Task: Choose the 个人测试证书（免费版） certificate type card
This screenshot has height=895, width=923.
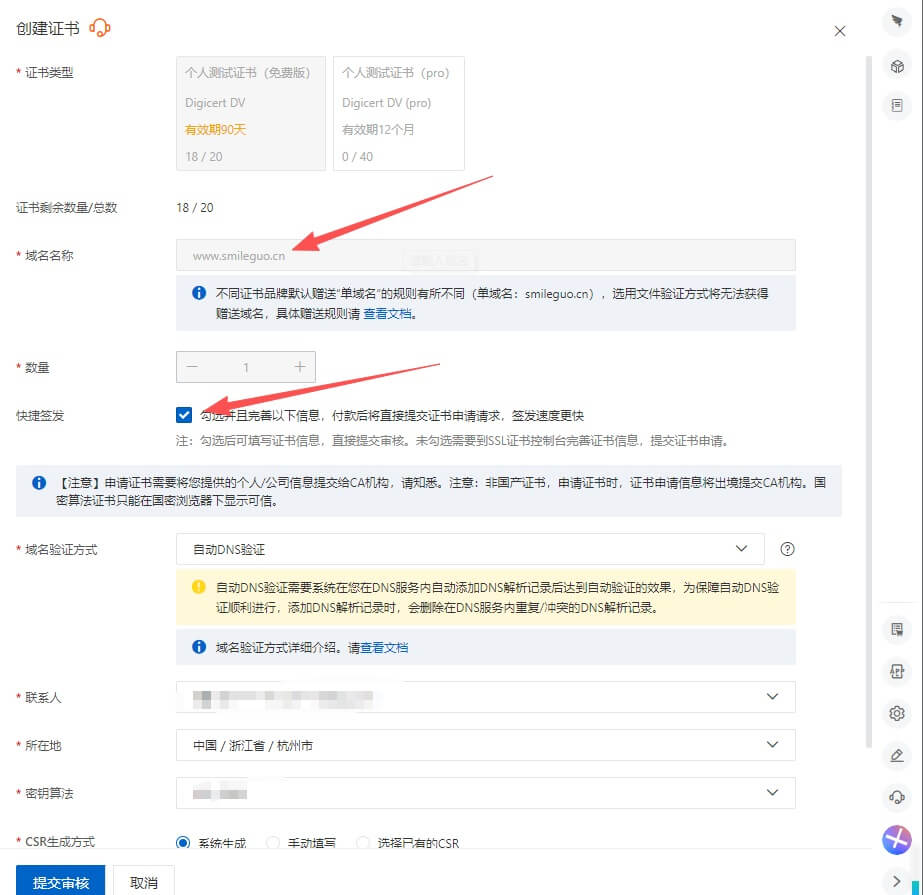Action: click(x=250, y=113)
